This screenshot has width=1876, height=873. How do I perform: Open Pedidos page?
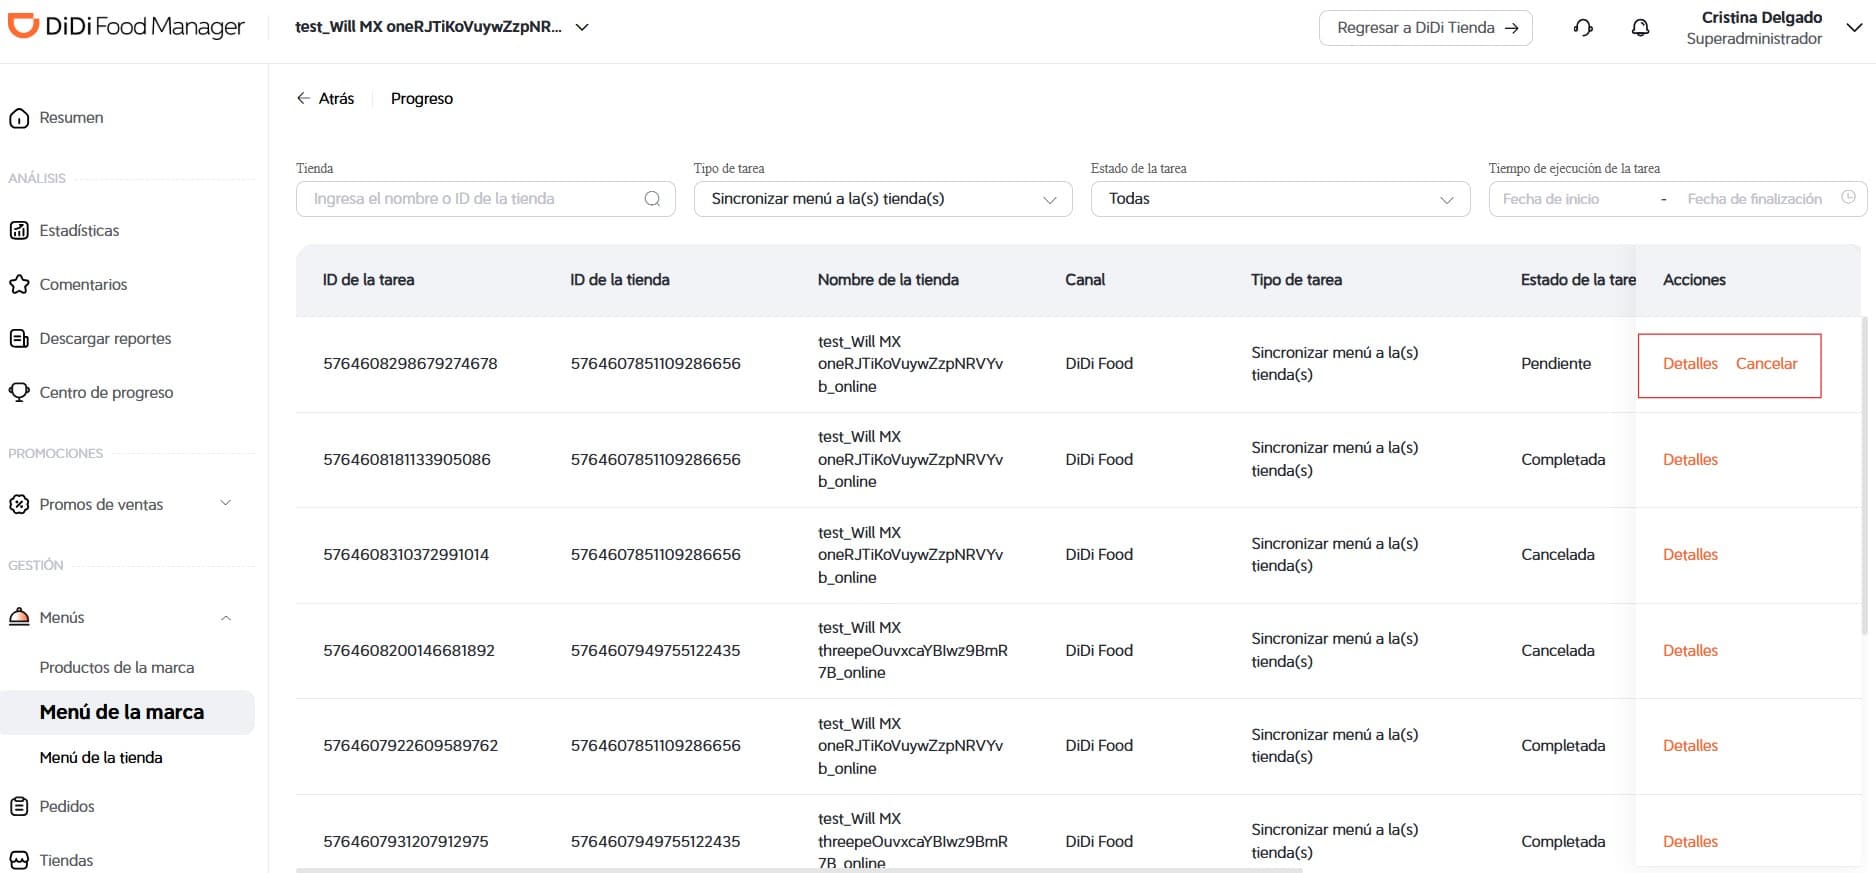point(67,806)
